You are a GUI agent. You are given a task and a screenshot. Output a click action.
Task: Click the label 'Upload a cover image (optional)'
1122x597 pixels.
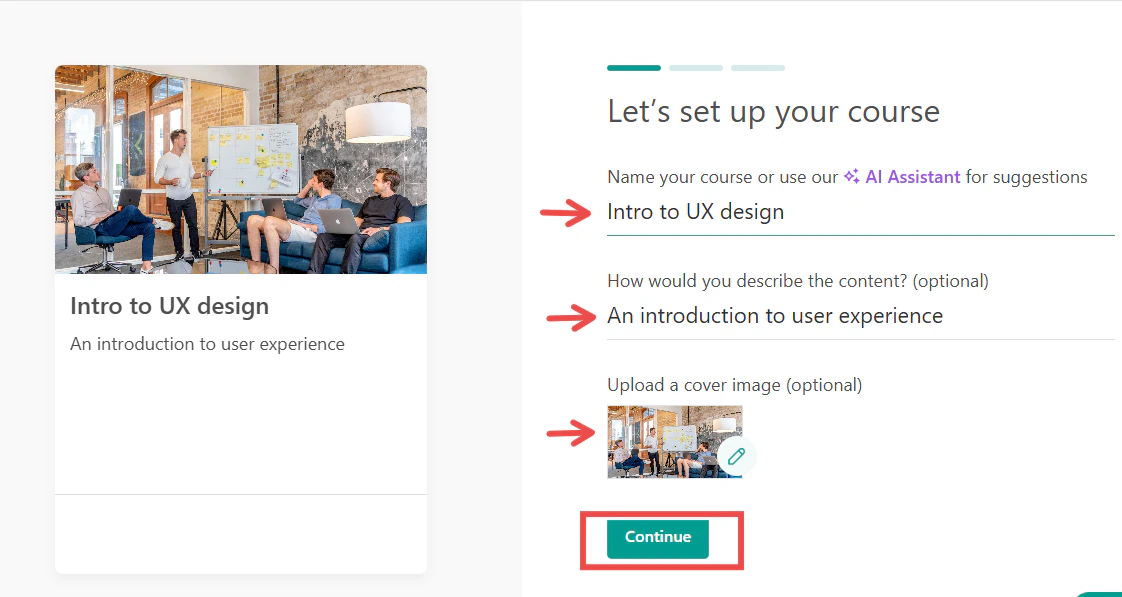point(735,386)
